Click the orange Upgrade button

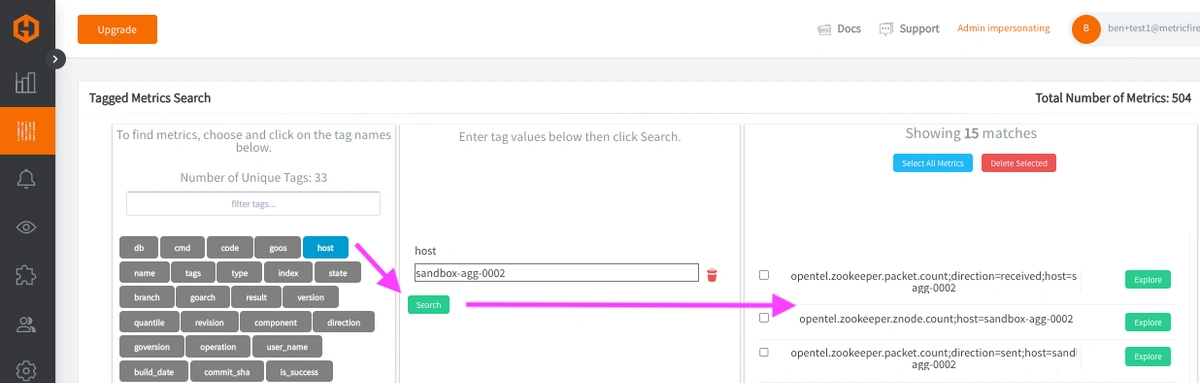pyautogui.click(x=117, y=29)
